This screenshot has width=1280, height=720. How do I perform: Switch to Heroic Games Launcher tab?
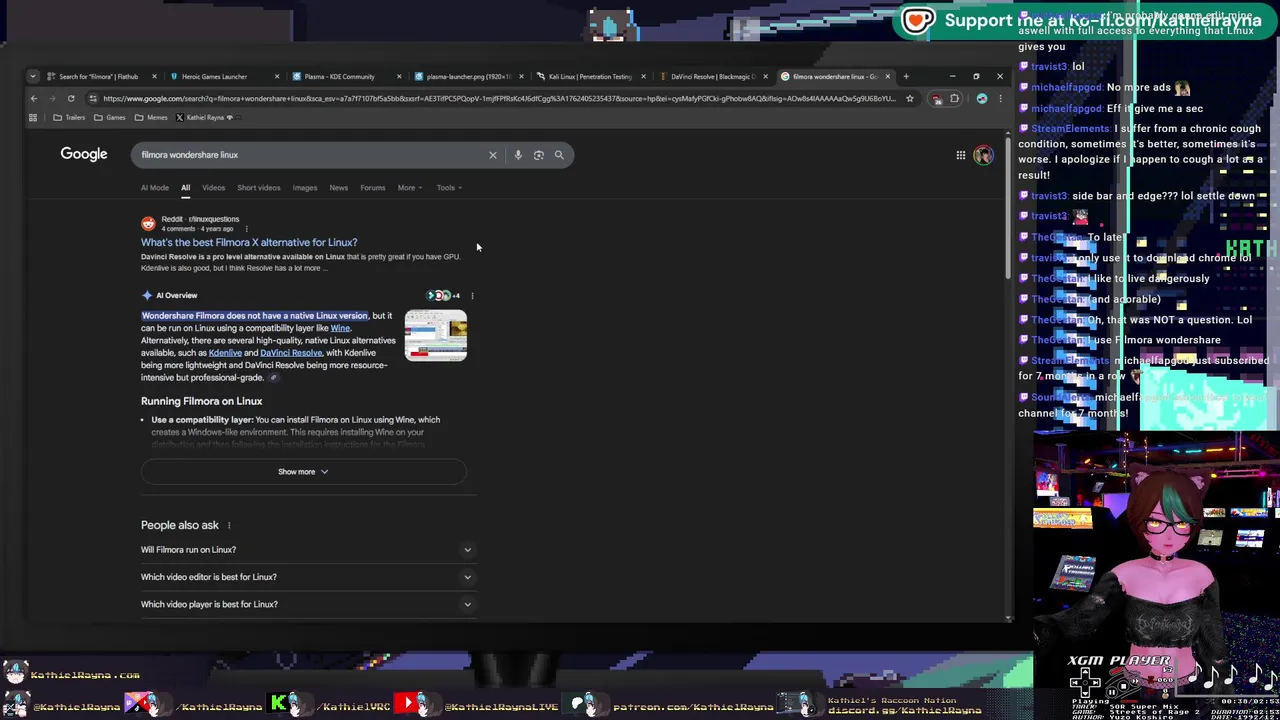(214, 76)
